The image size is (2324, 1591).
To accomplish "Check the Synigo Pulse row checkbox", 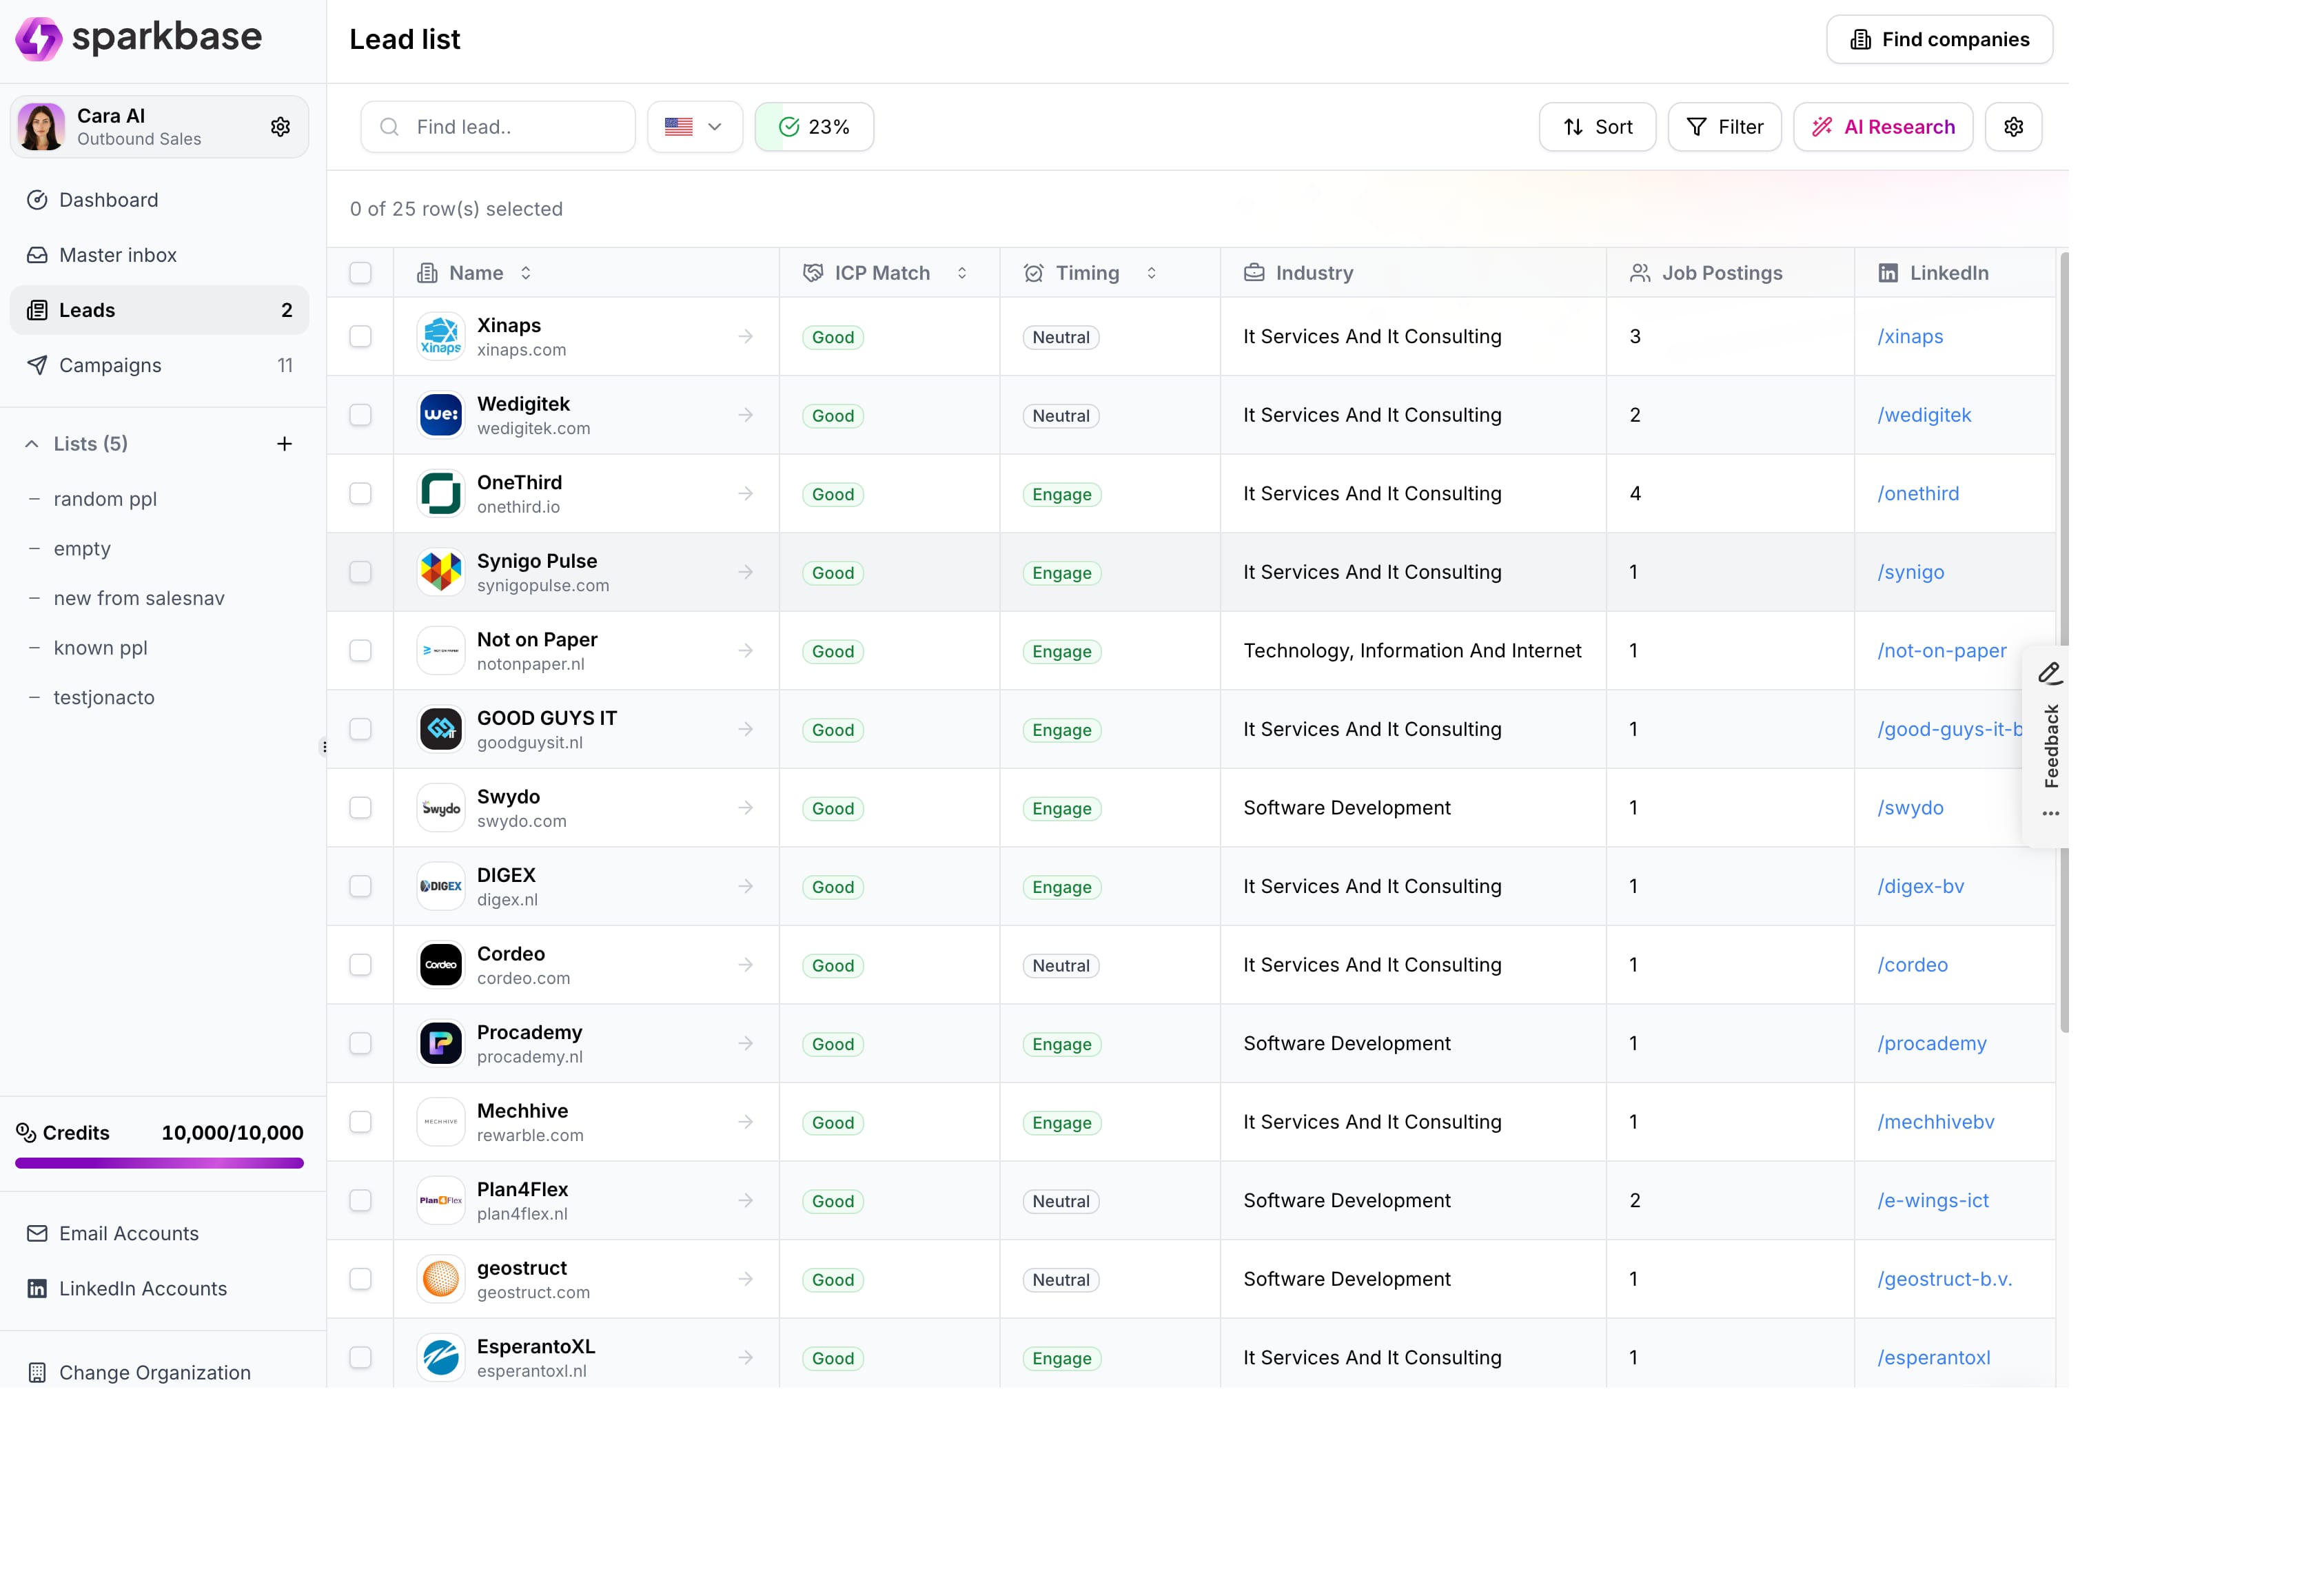I will pos(361,572).
